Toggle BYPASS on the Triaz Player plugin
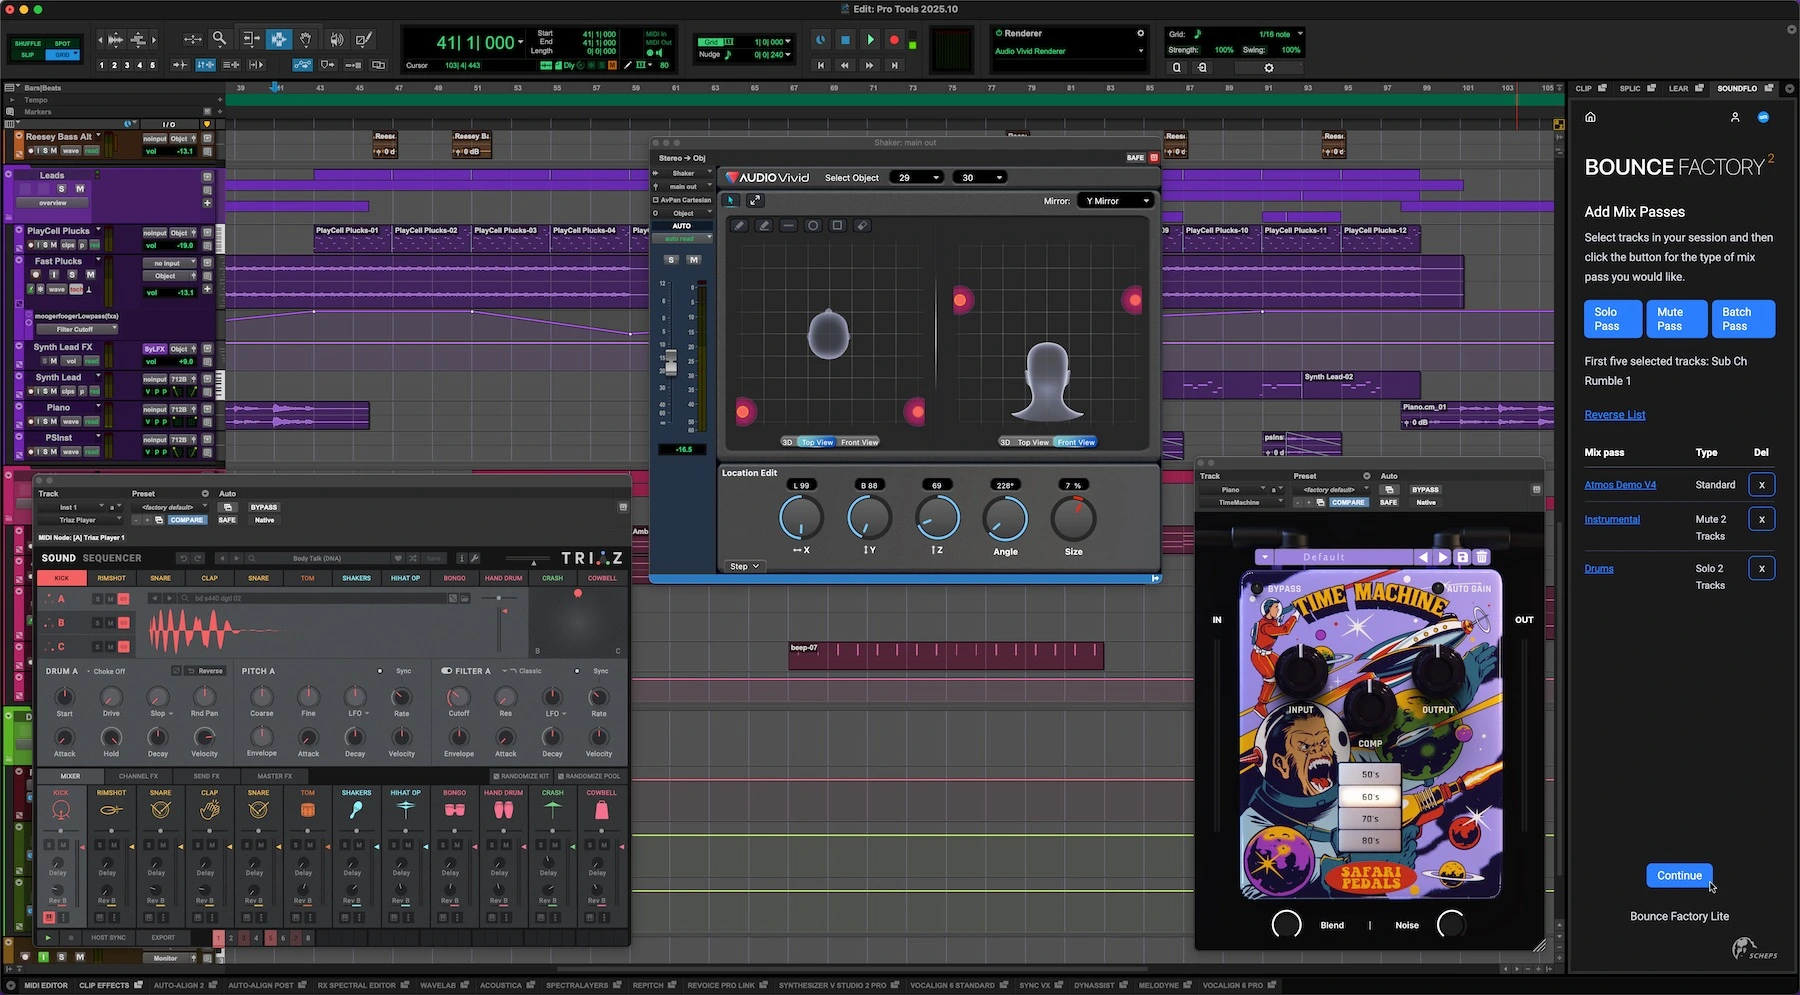1800x995 pixels. [x=264, y=507]
